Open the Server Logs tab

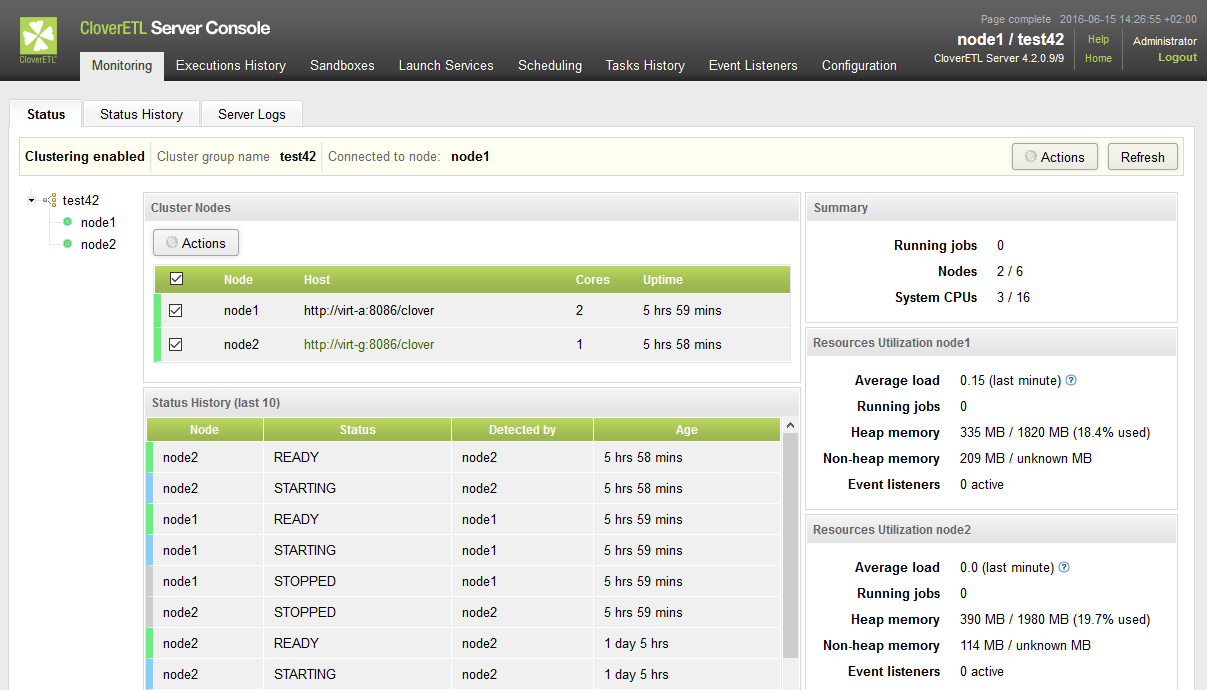point(252,114)
